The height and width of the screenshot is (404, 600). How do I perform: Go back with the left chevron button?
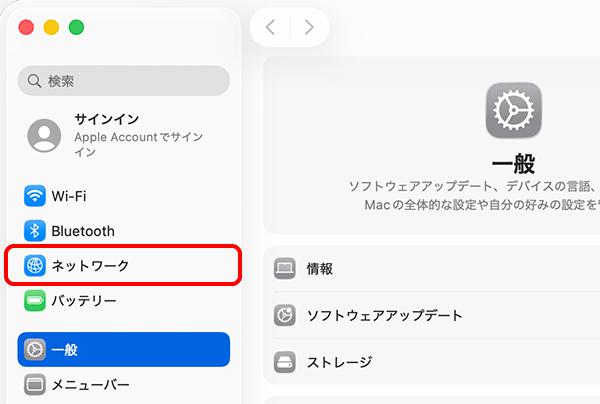271,27
